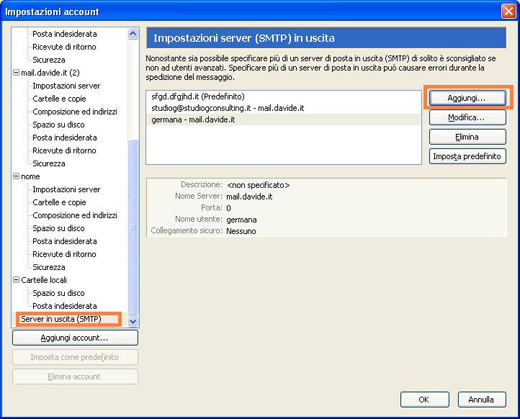520x419 pixels.
Task: Open Cartelle e copie under mail.davide.it
Action: coord(59,99)
